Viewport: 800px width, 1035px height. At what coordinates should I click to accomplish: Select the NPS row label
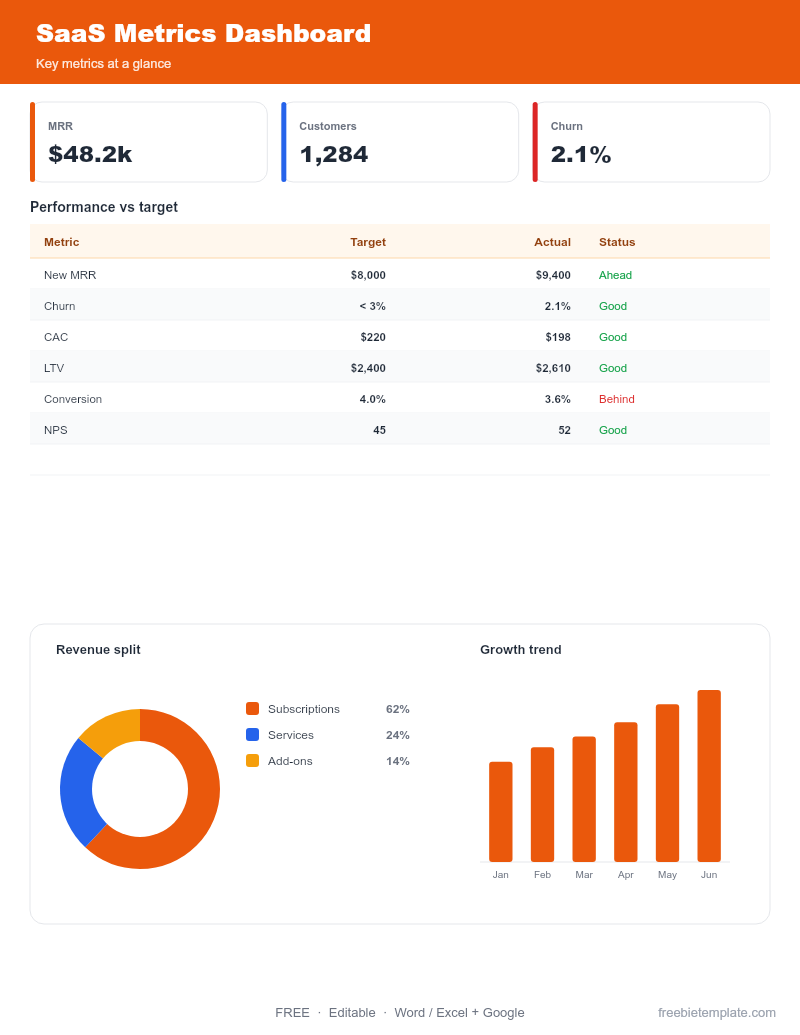tap(55, 430)
